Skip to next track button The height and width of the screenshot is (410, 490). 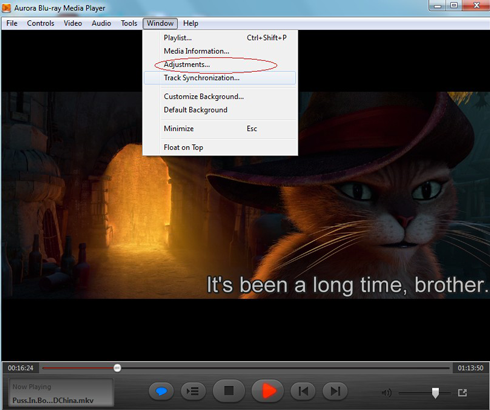[335, 391]
